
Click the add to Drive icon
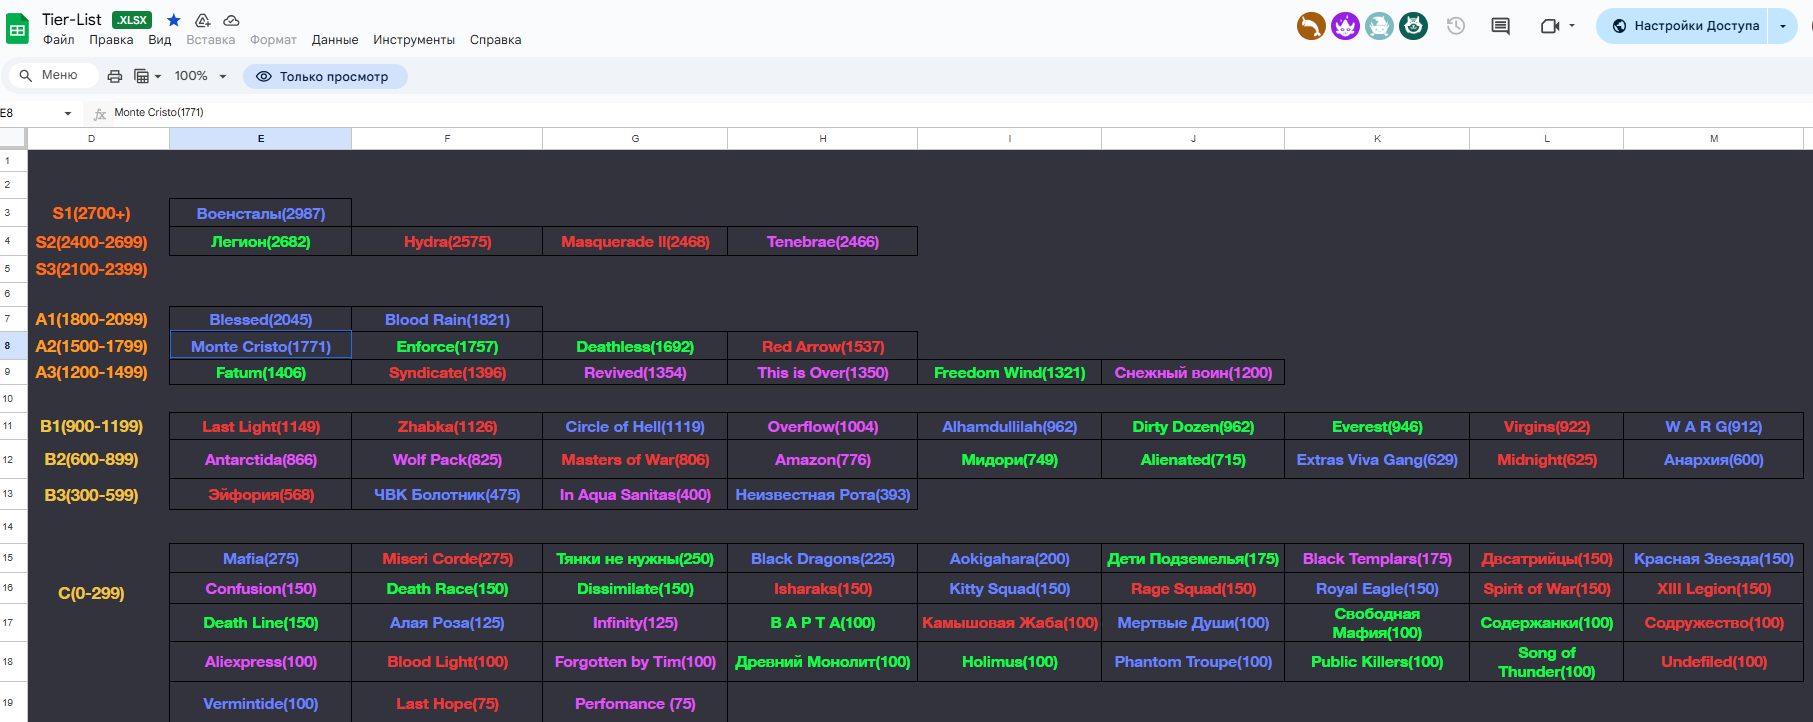pyautogui.click(x=202, y=20)
